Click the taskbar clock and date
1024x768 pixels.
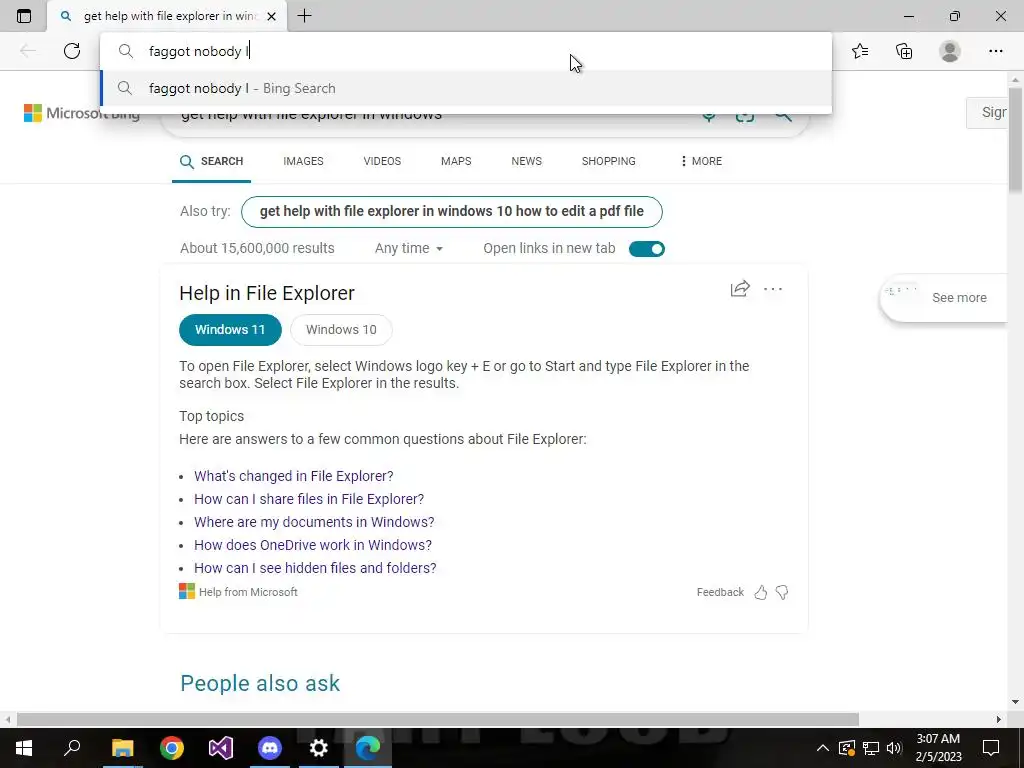(938, 748)
